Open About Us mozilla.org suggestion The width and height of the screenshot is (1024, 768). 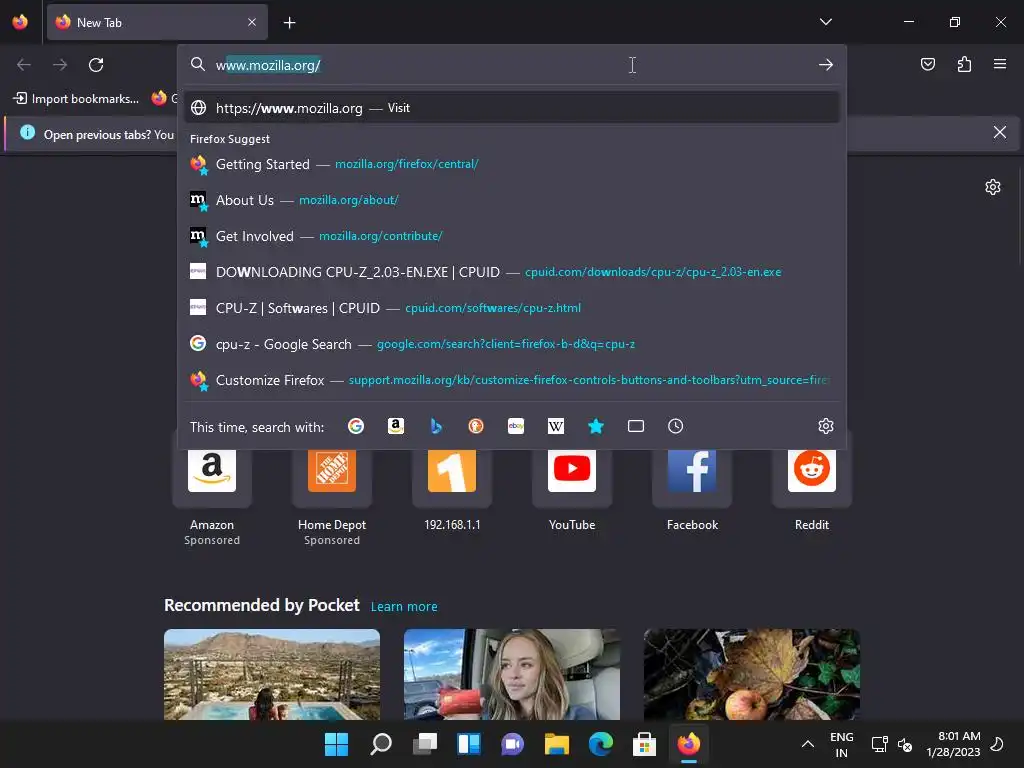[x=511, y=200]
